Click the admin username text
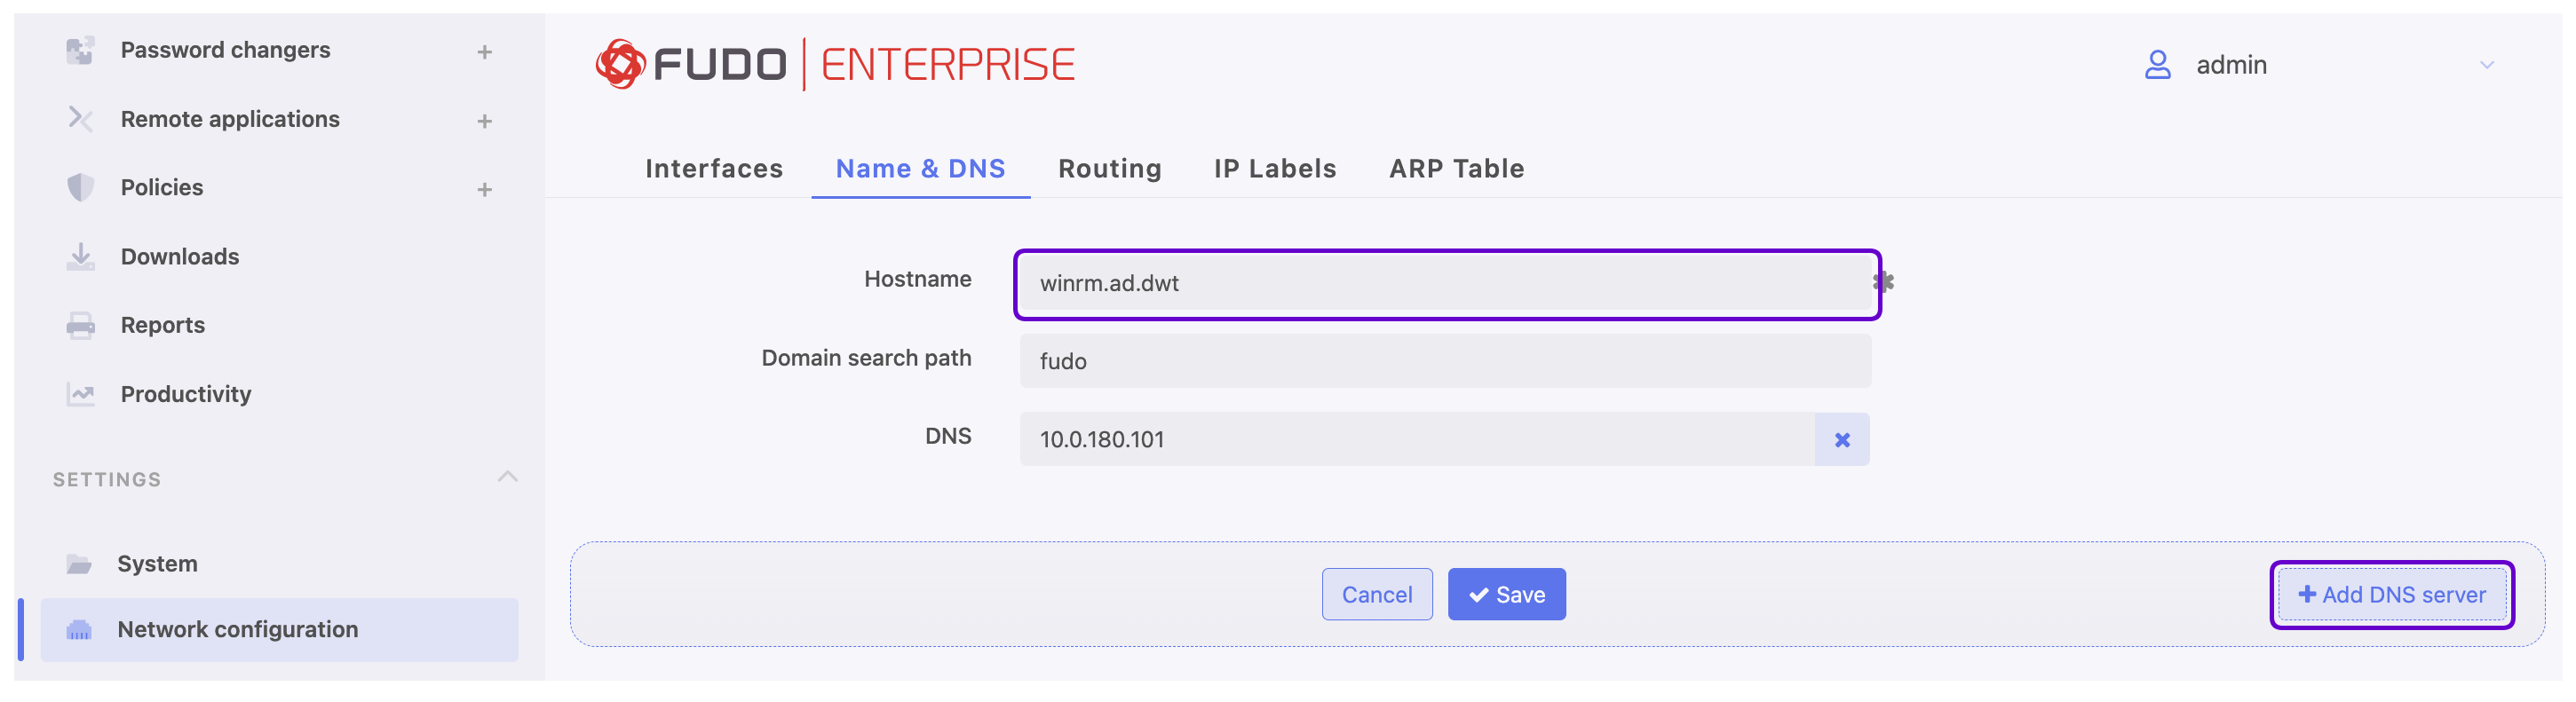2576x702 pixels. [2231, 66]
